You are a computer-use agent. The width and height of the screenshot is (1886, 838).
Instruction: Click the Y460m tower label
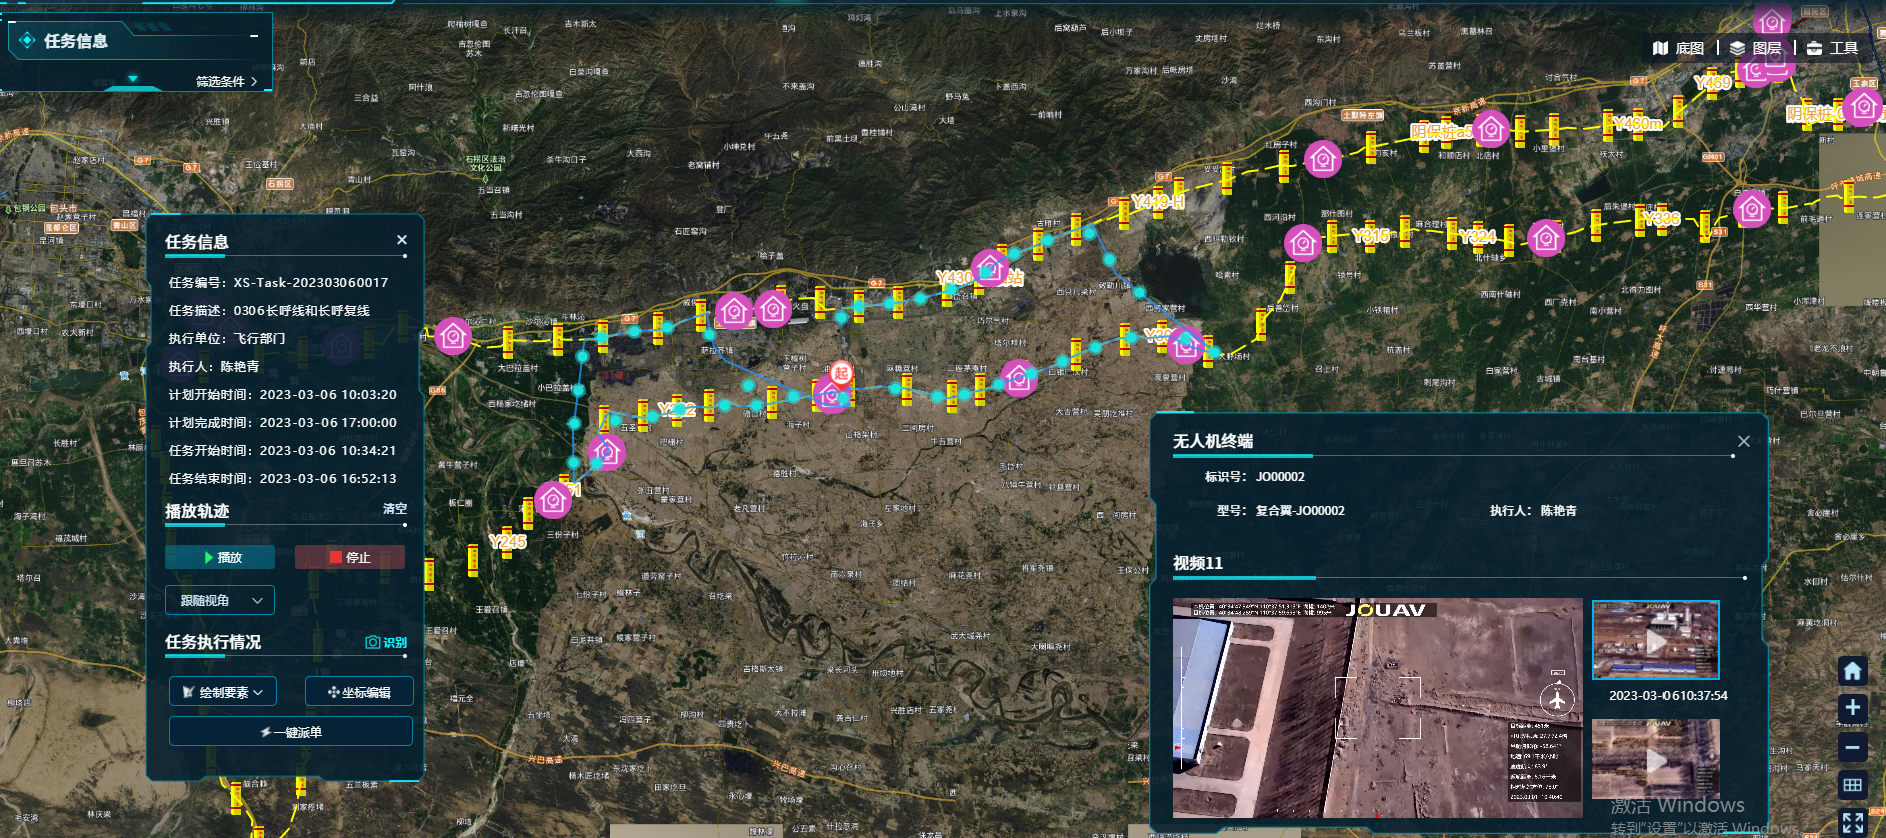click(x=1638, y=124)
